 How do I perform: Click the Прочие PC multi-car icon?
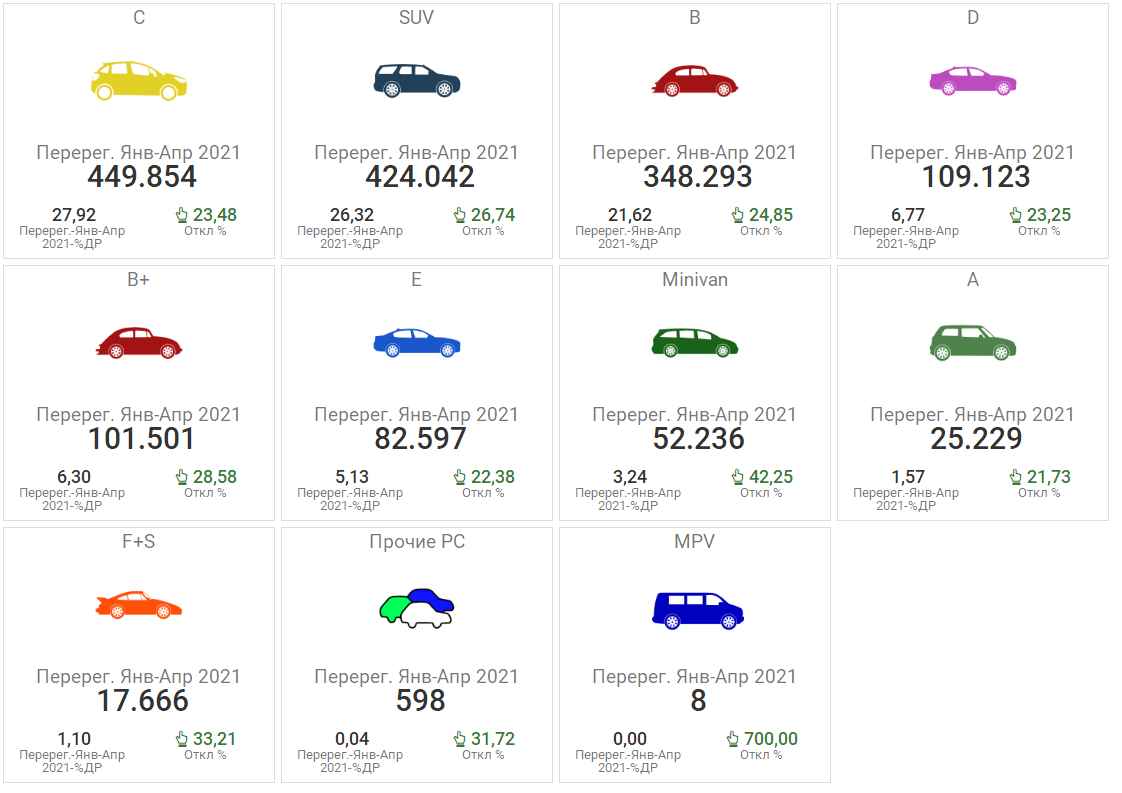click(417, 607)
